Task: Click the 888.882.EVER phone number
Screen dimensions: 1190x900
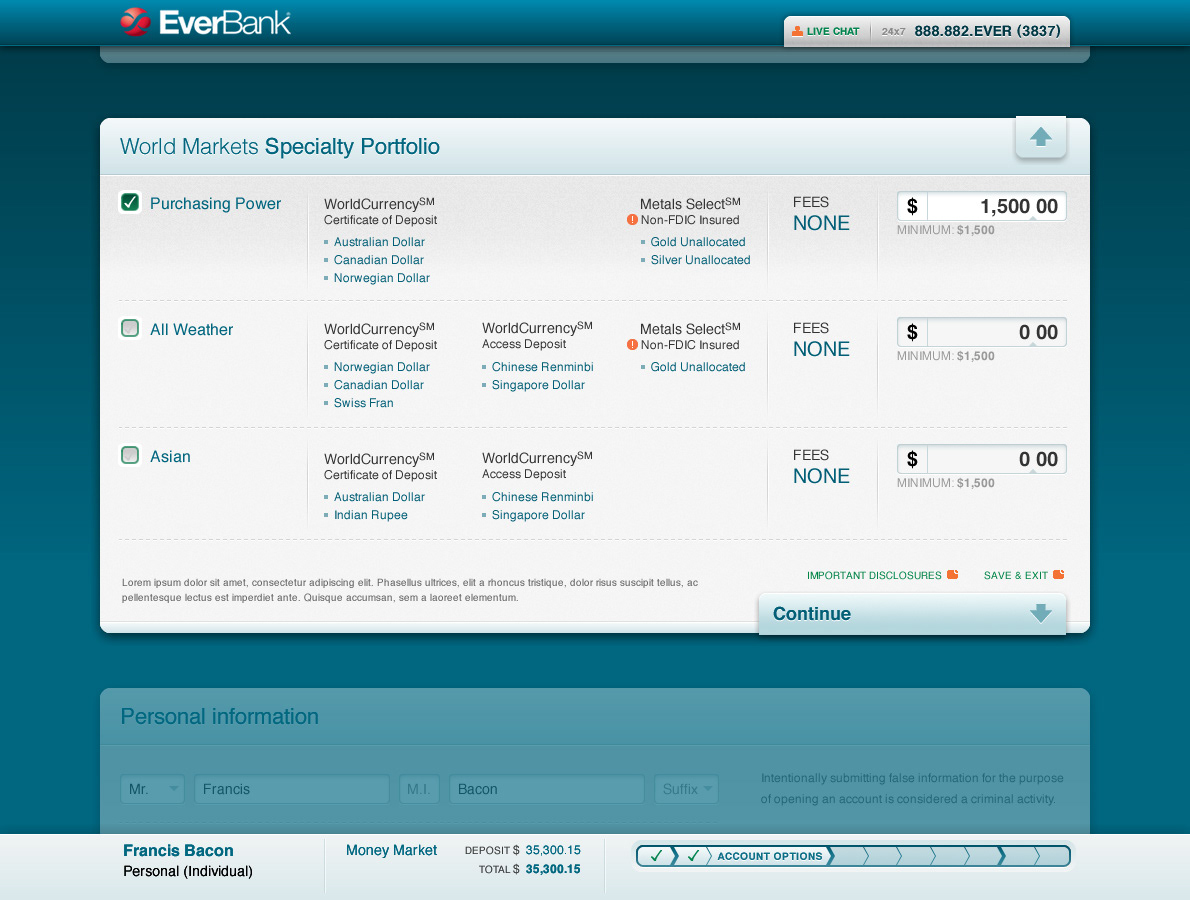Action: pos(987,31)
